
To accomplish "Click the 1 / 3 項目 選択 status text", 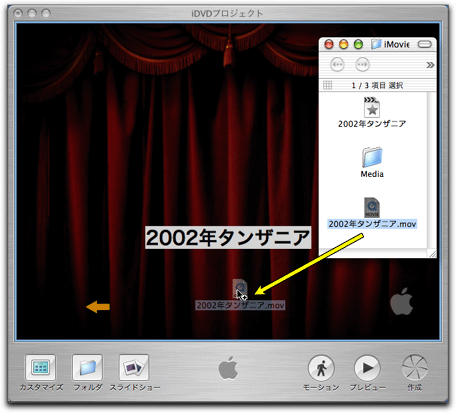I will 377,86.
